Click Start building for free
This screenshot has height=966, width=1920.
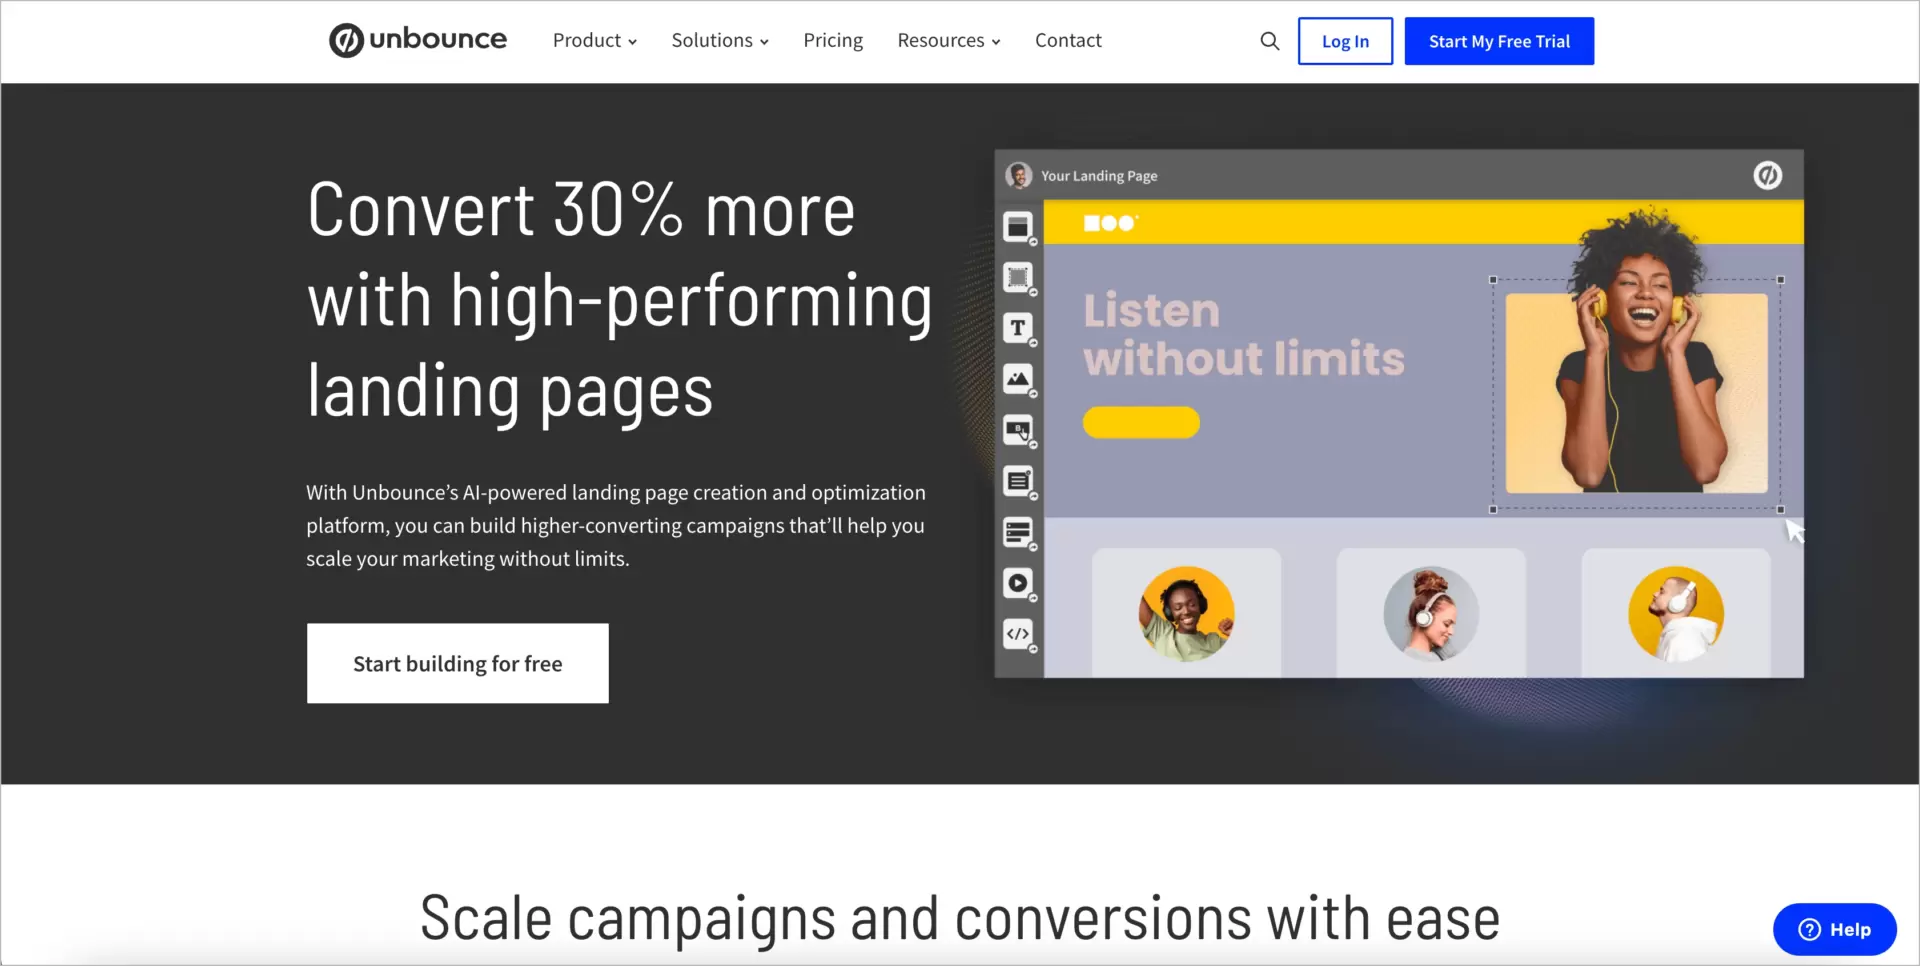457,663
